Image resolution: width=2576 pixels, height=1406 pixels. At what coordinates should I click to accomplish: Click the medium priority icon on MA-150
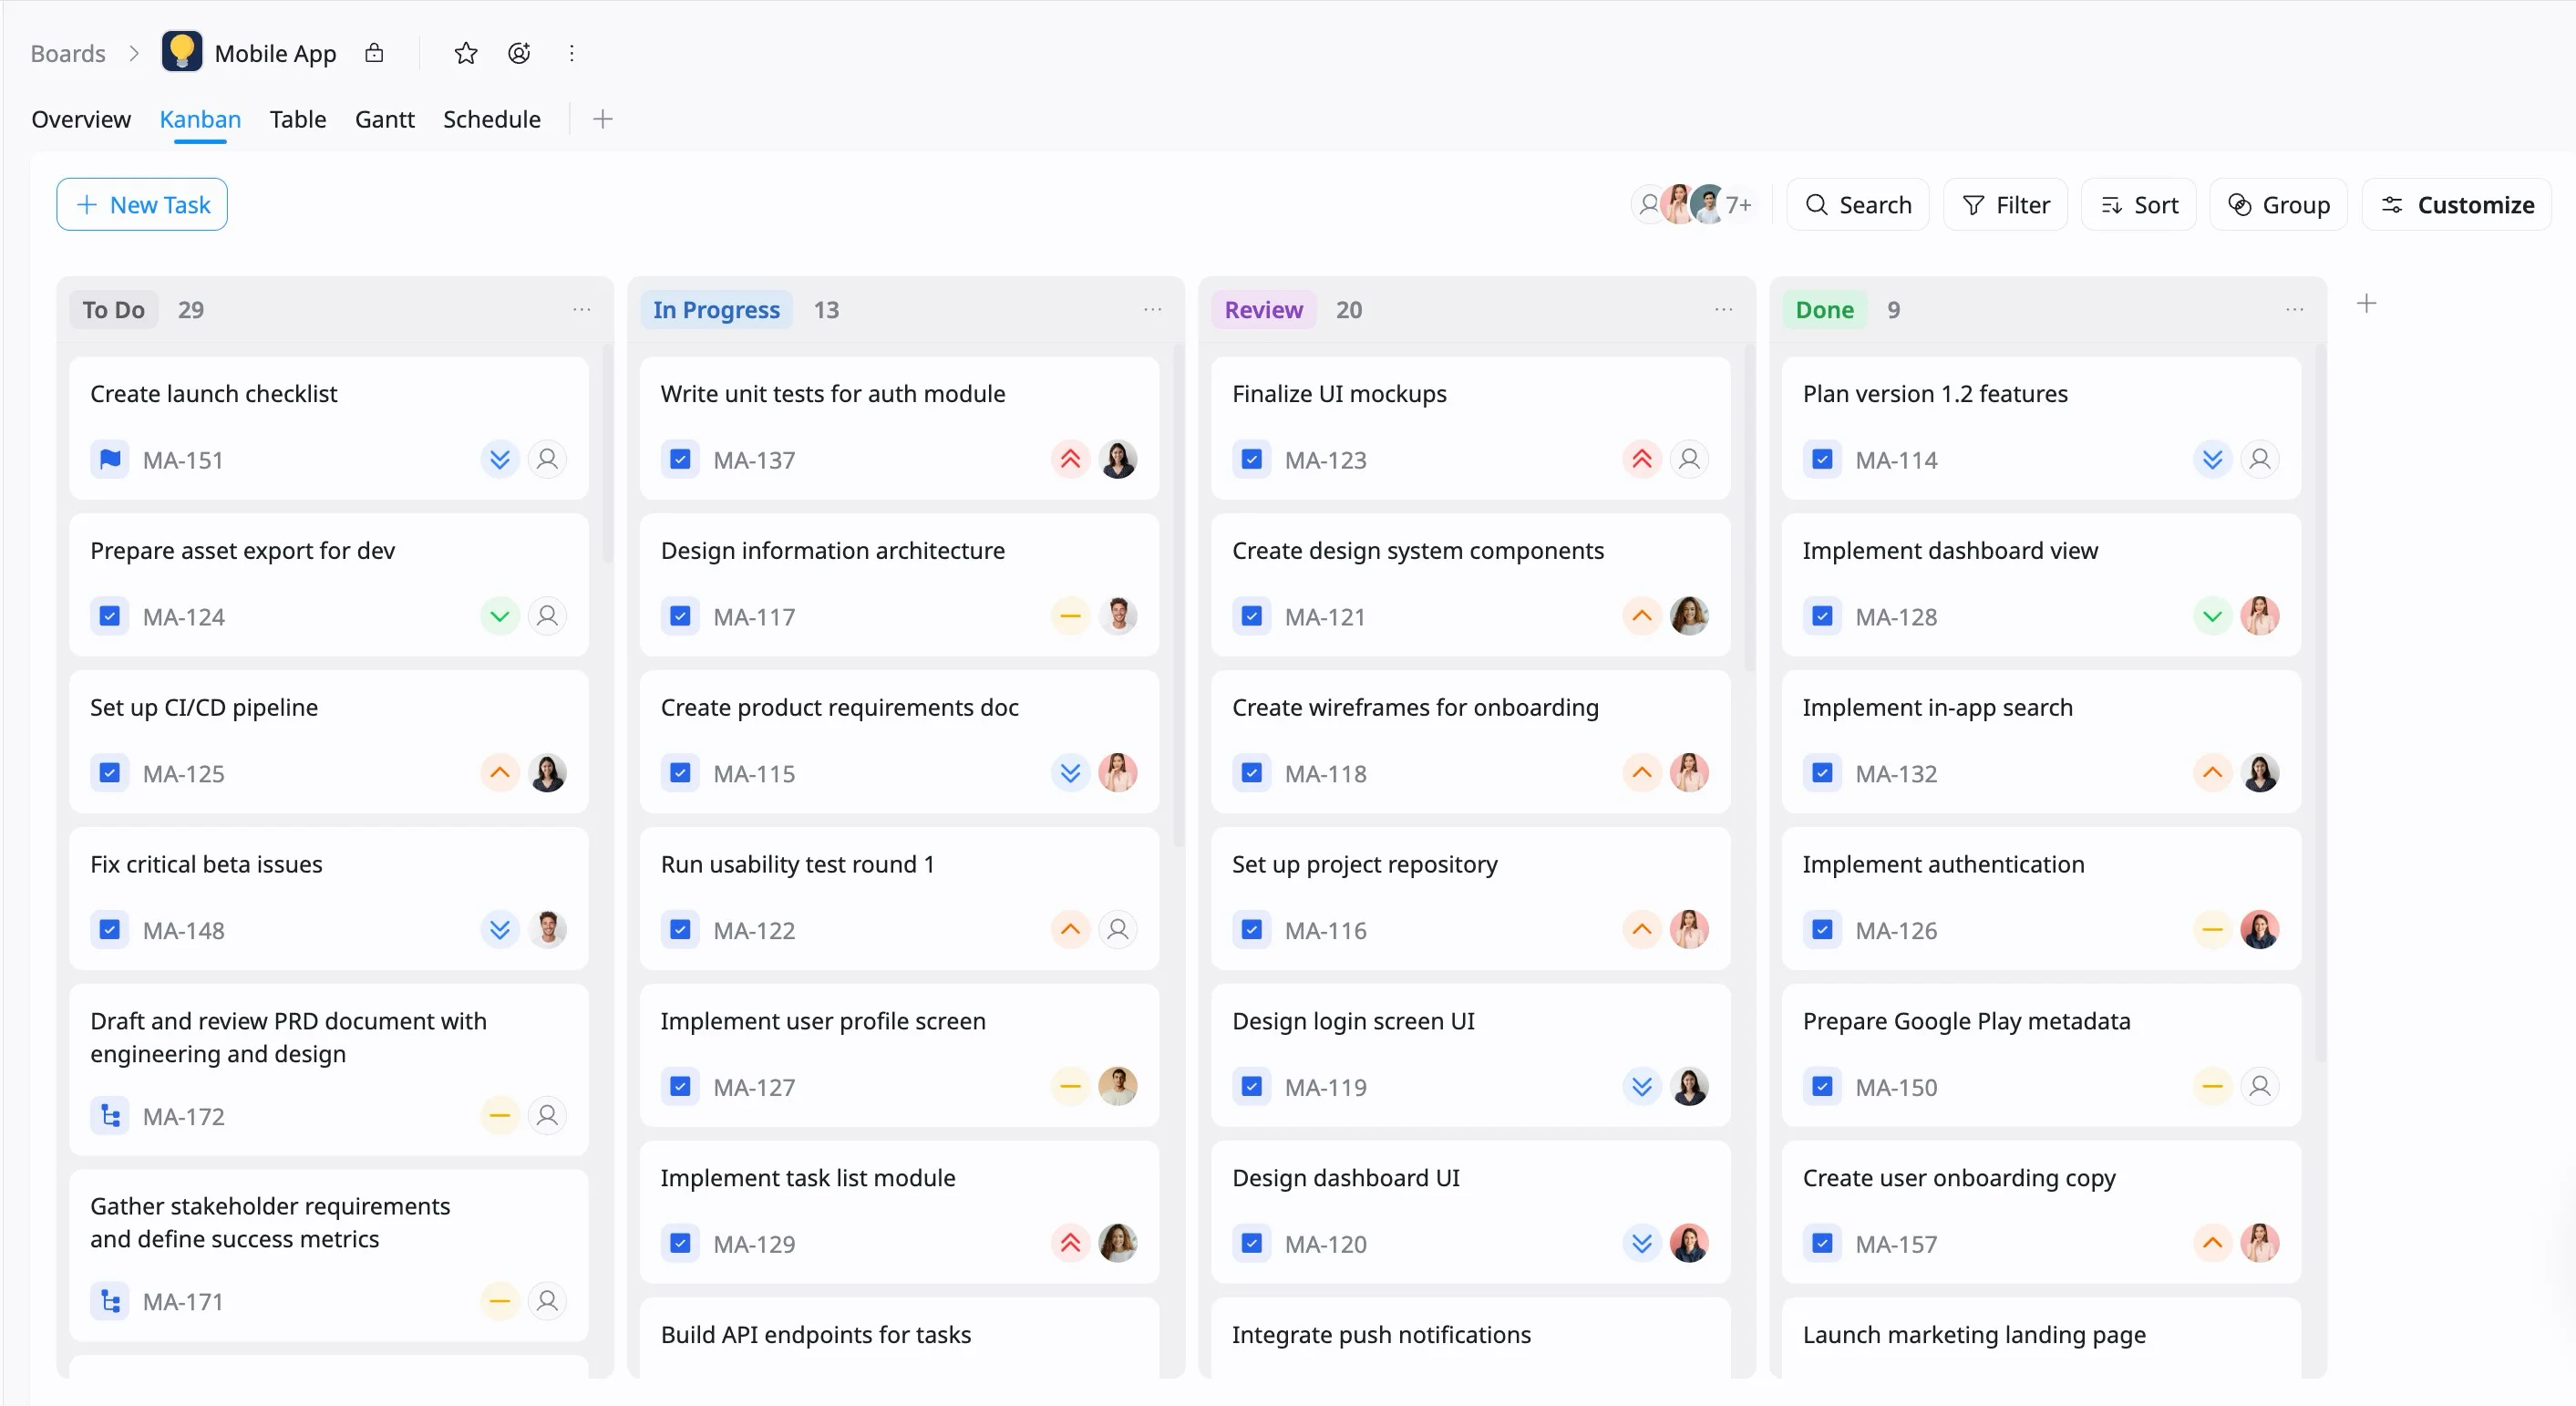(x=2213, y=1086)
